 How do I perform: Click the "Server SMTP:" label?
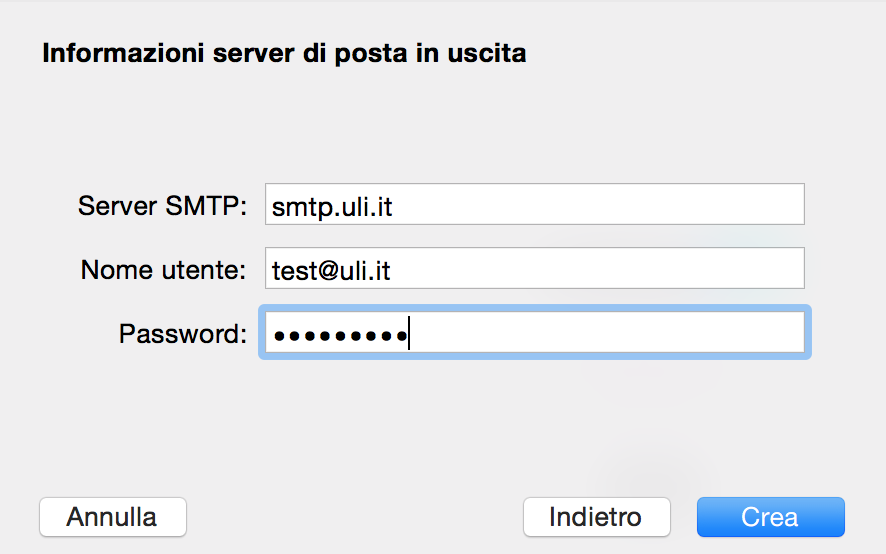(162, 206)
